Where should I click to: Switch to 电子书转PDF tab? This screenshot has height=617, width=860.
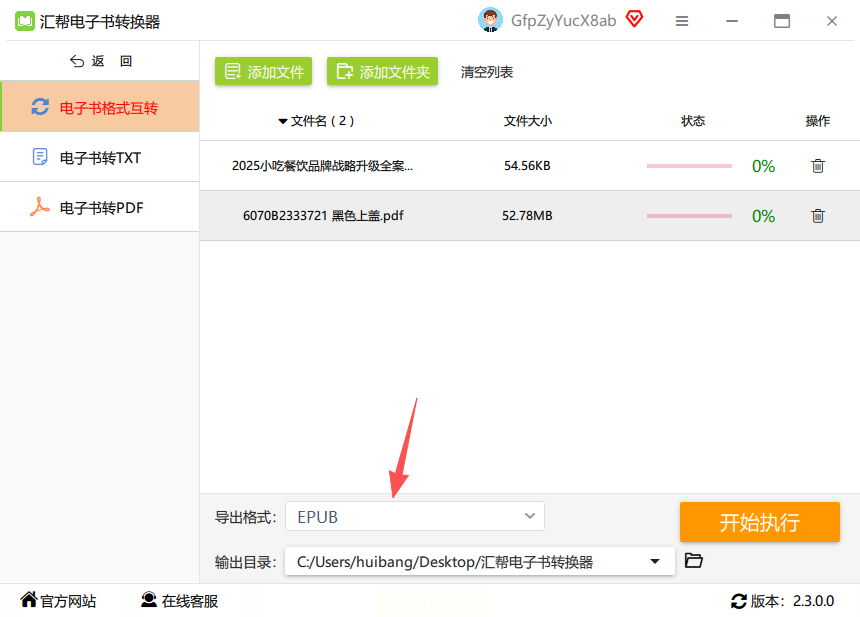pos(100,207)
